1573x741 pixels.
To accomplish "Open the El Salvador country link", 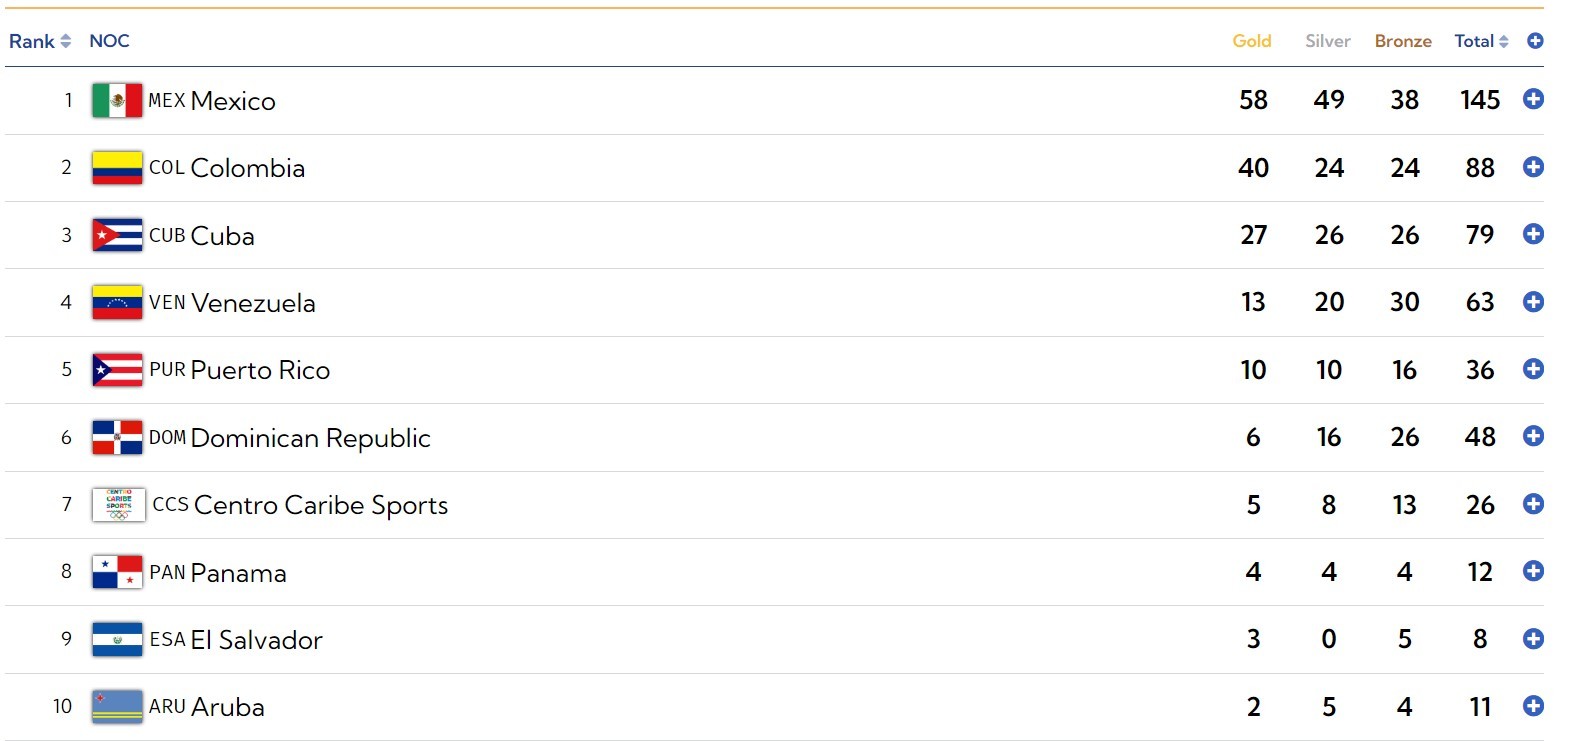I will click(256, 640).
